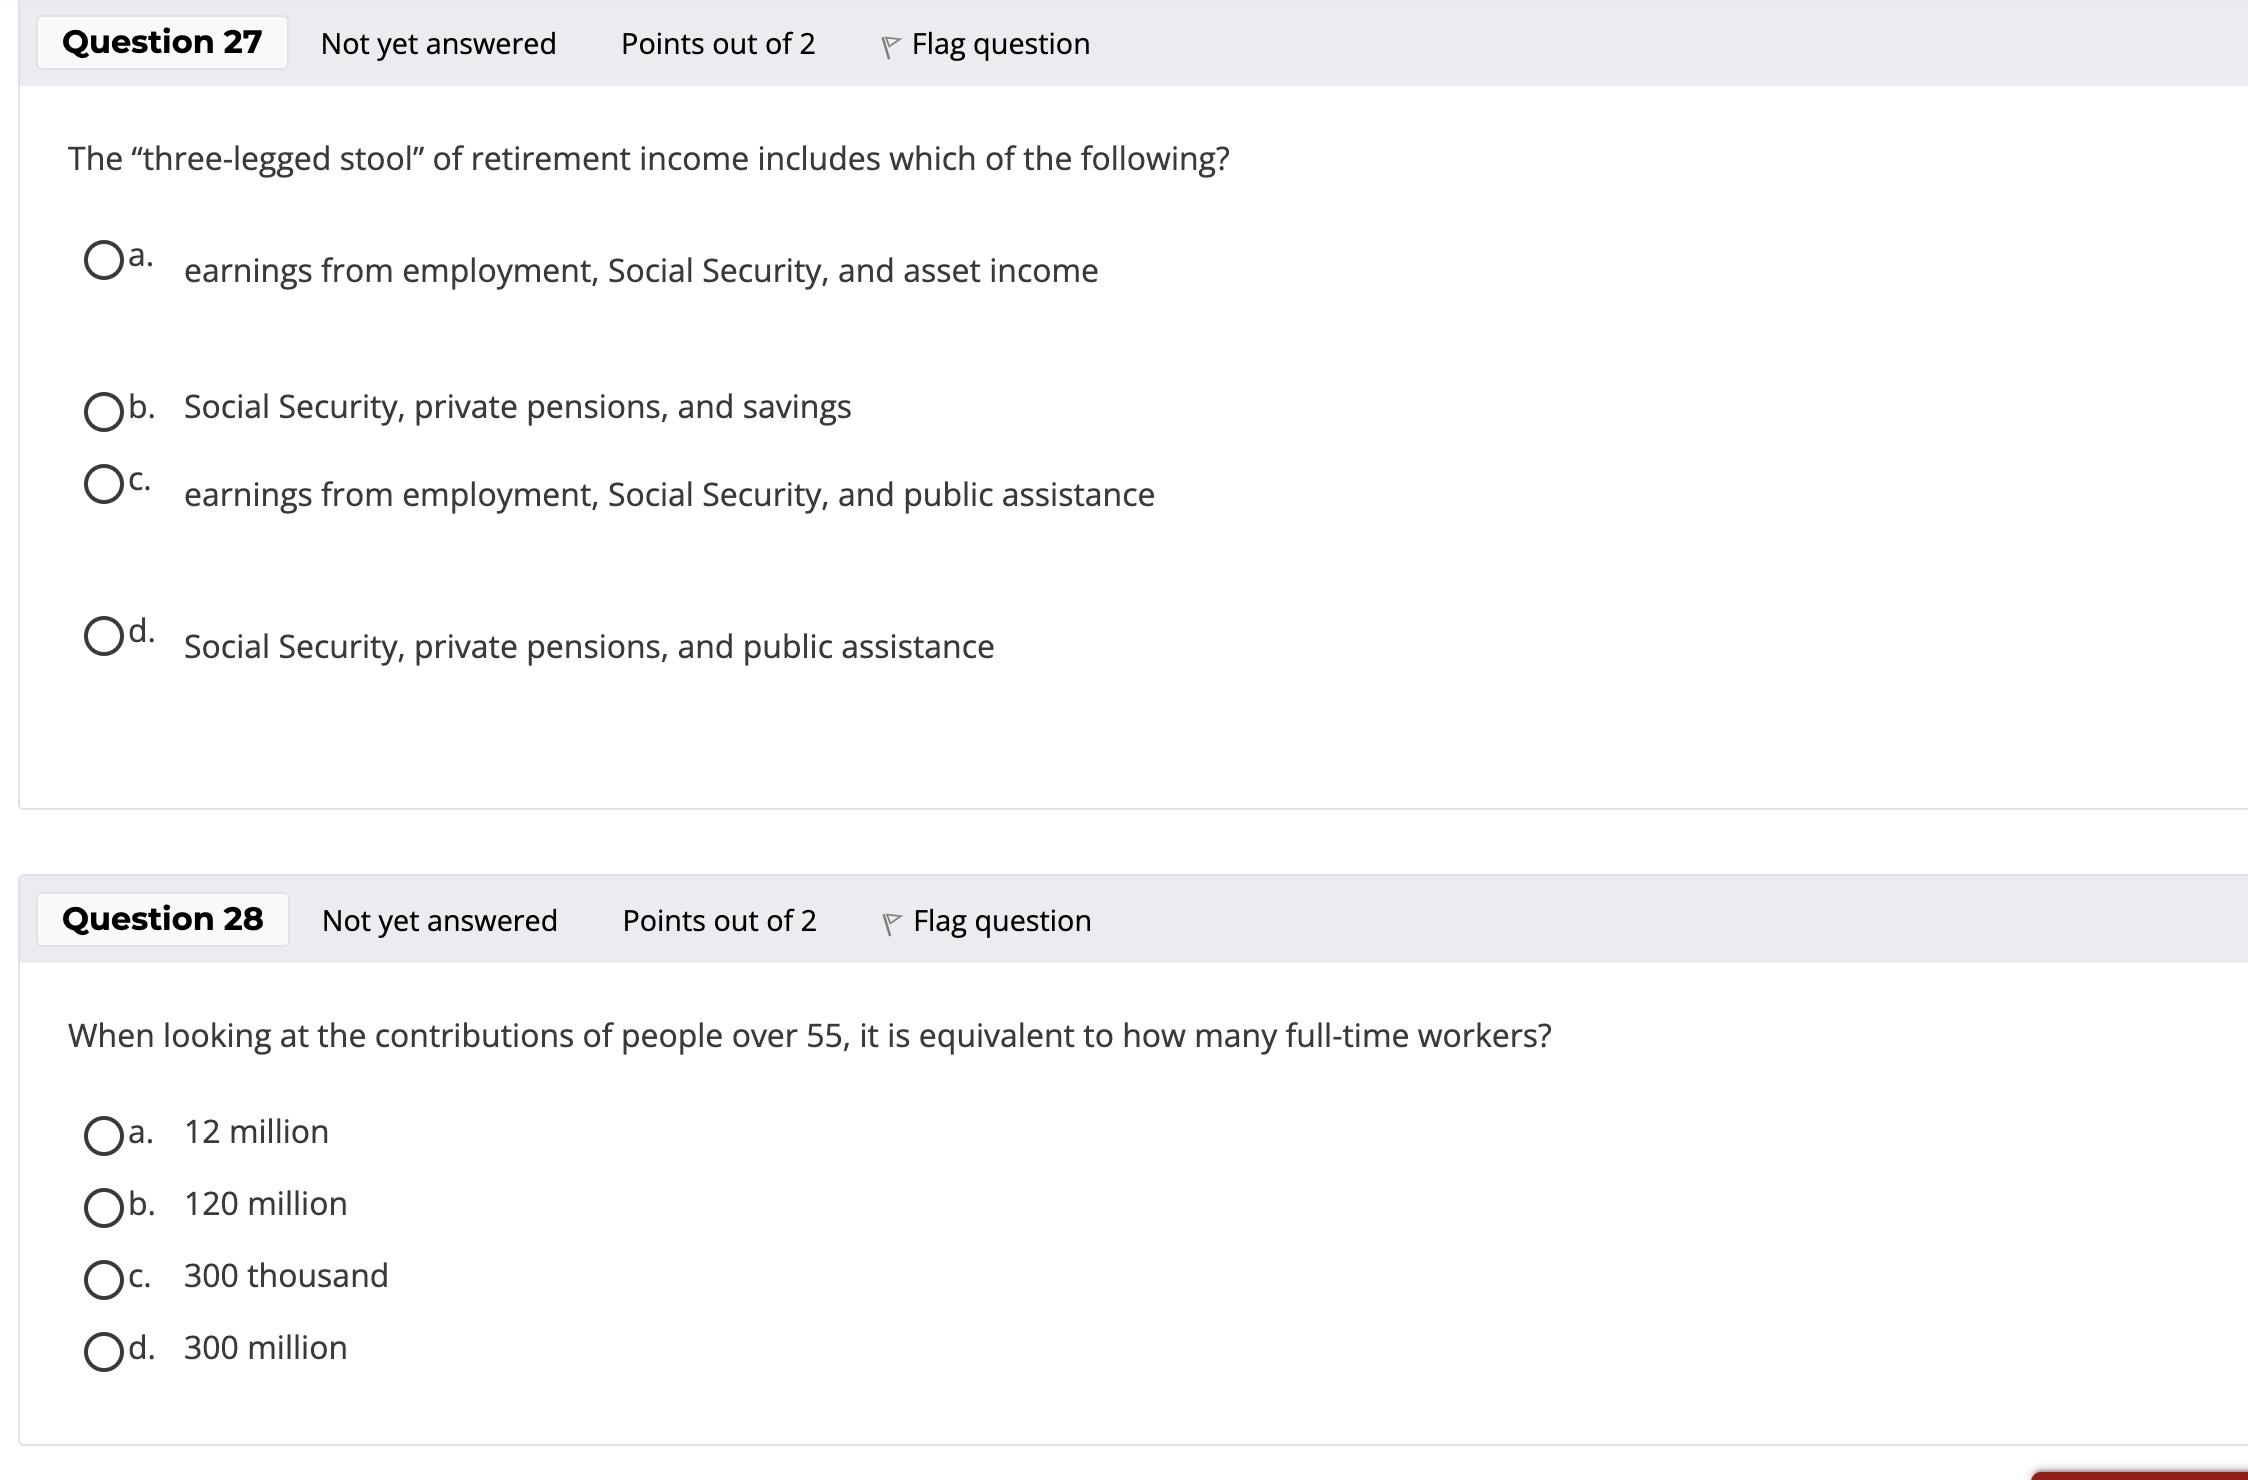Click the red button at bottom right corner
This screenshot has height=1480, width=2248.
pos(2140,1475)
